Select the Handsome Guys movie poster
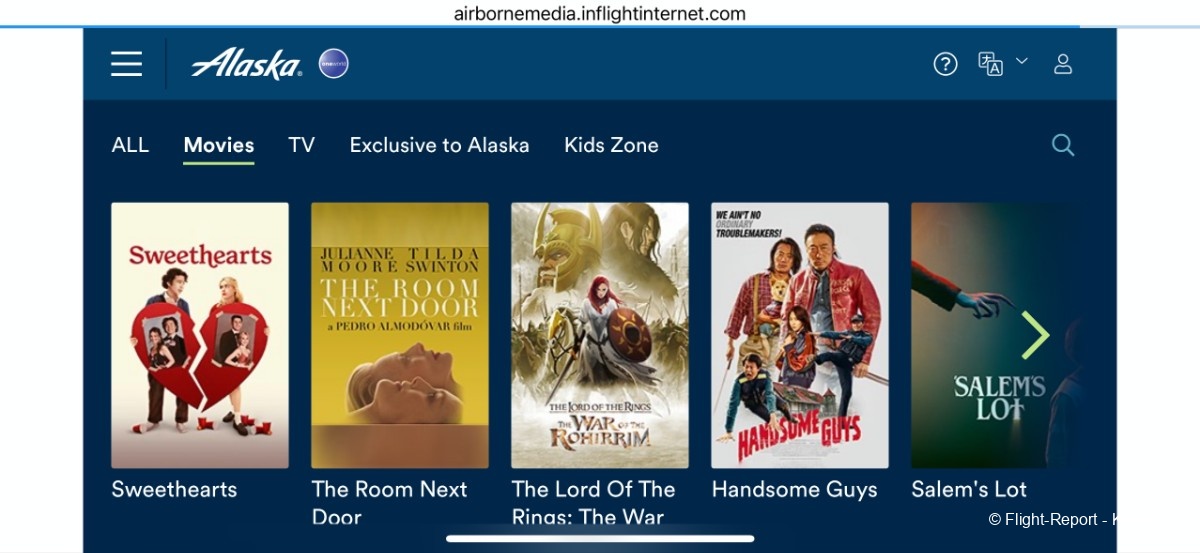Screen dimensions: 1200x553 coord(800,335)
